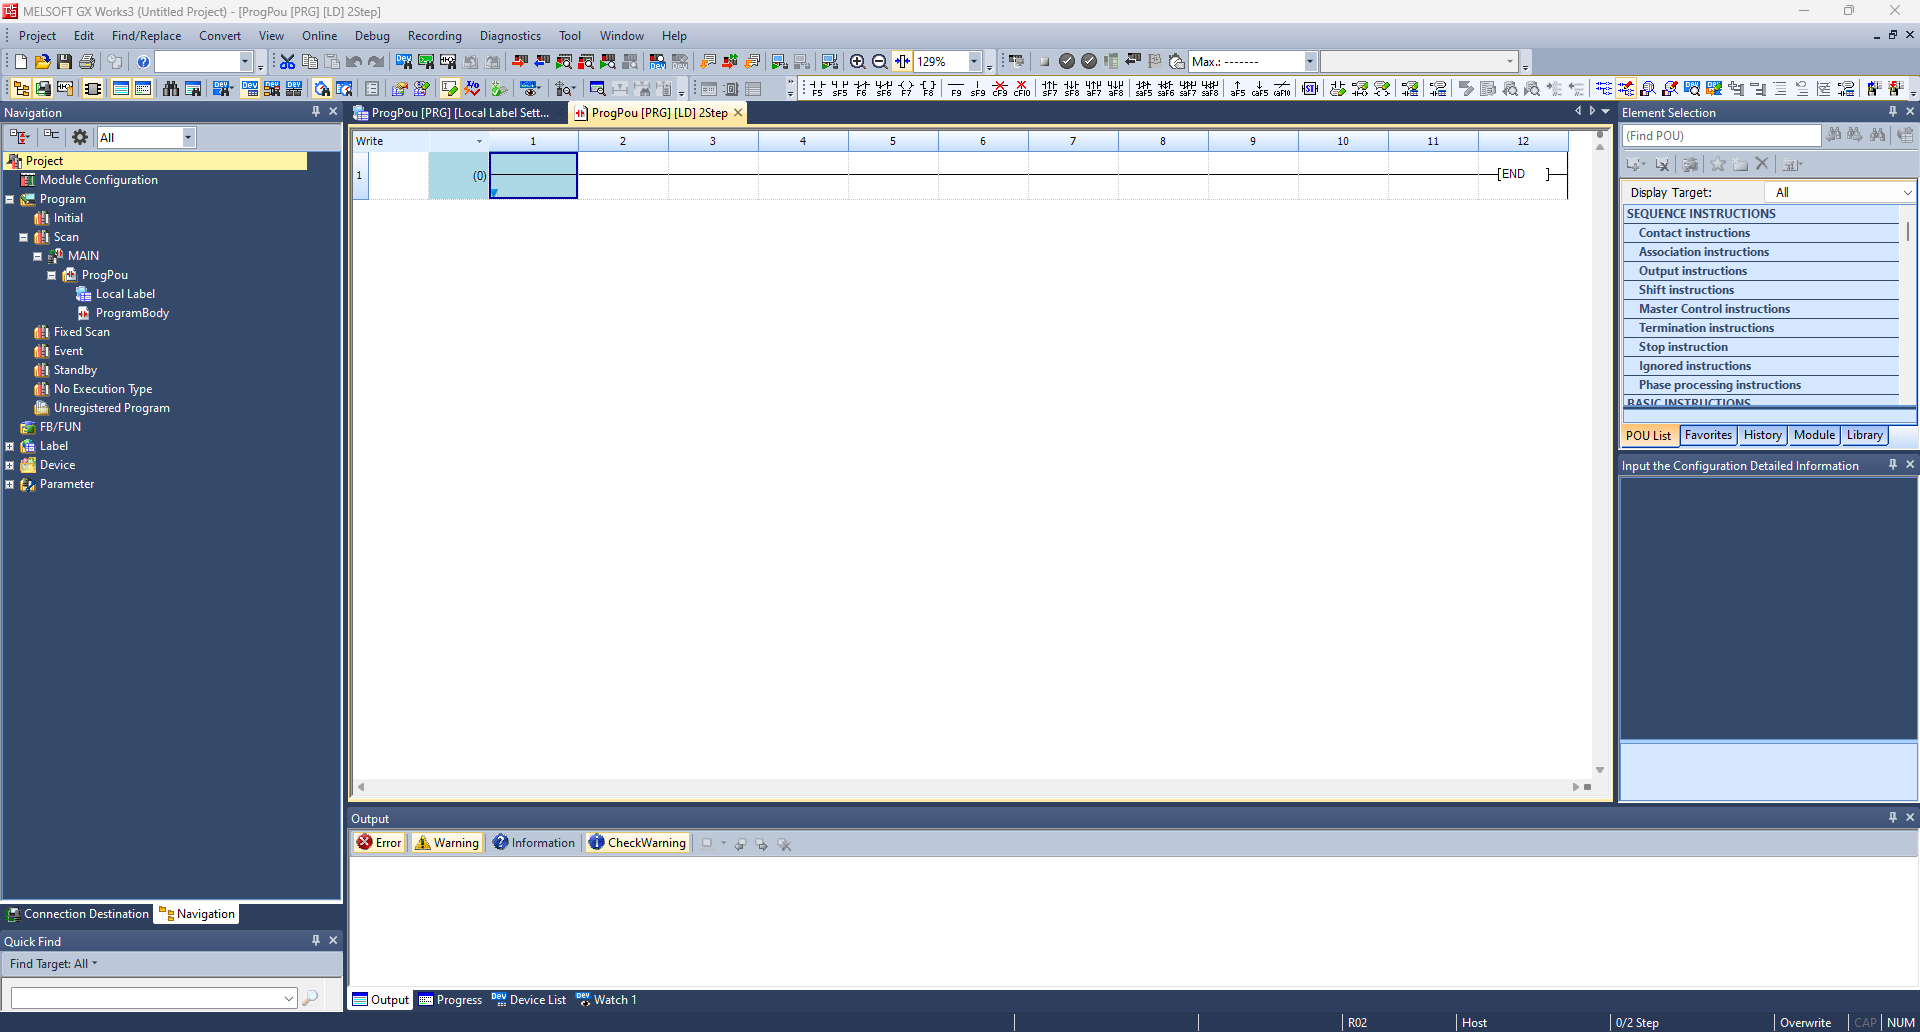Toggle the Warning filter in Output

click(x=447, y=843)
